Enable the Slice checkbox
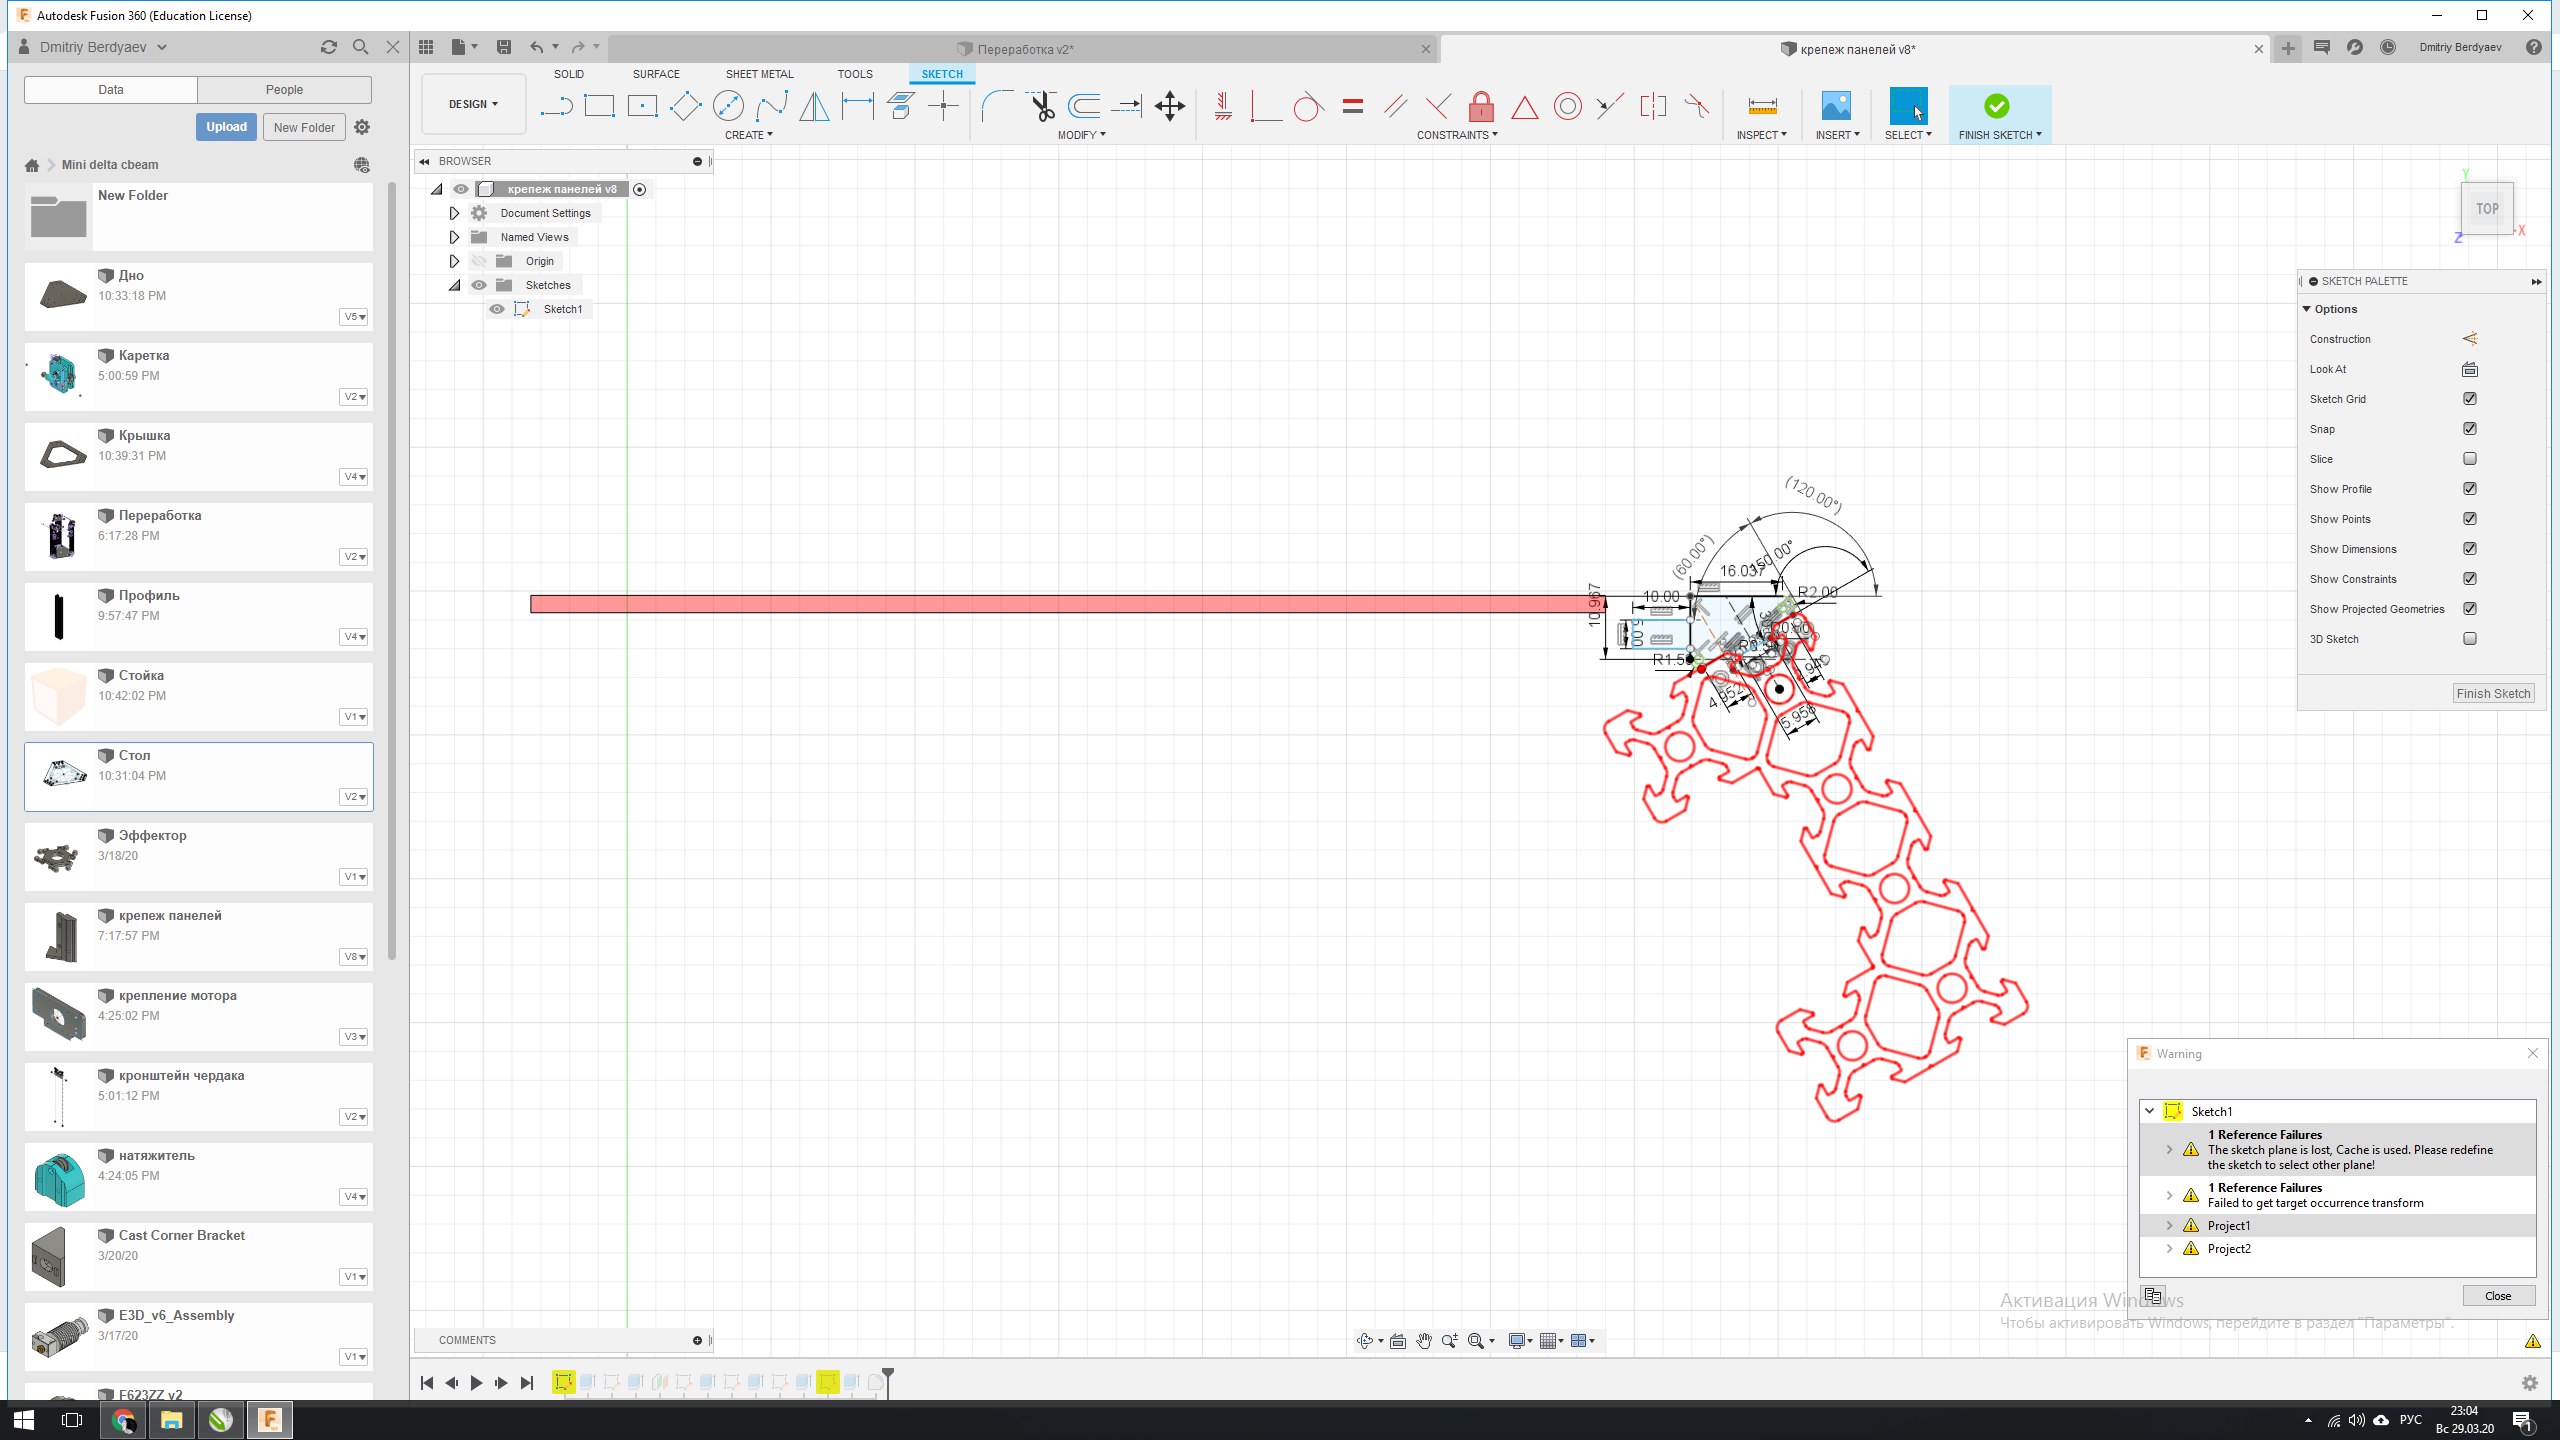Image resolution: width=2560 pixels, height=1440 pixels. (2470, 459)
